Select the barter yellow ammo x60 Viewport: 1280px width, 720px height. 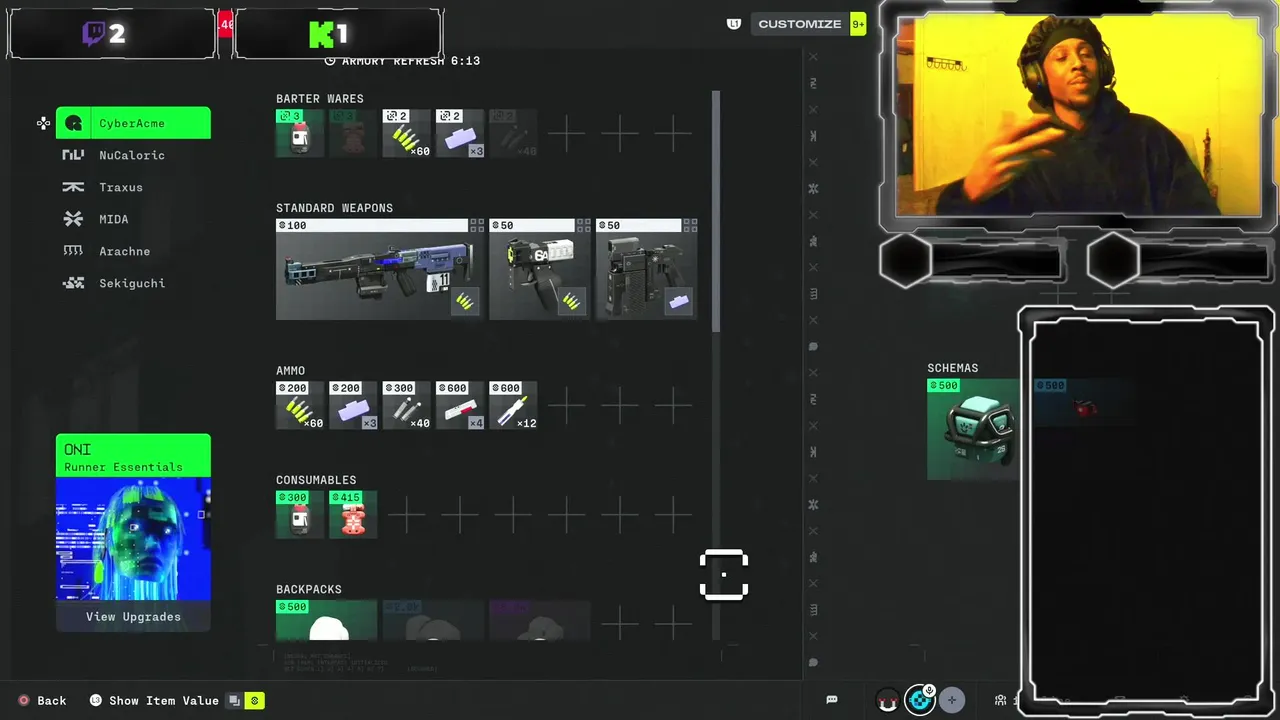407,134
